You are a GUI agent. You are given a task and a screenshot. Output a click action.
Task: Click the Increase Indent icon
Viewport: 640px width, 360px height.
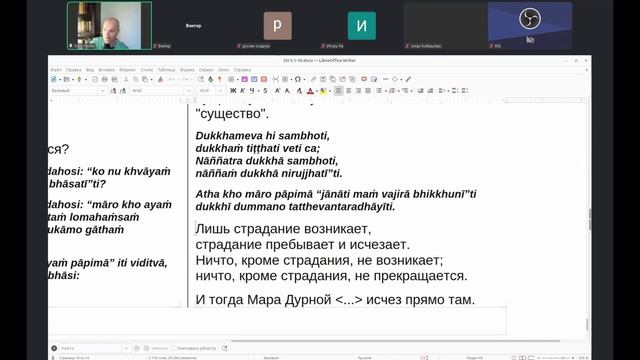pos(420,91)
